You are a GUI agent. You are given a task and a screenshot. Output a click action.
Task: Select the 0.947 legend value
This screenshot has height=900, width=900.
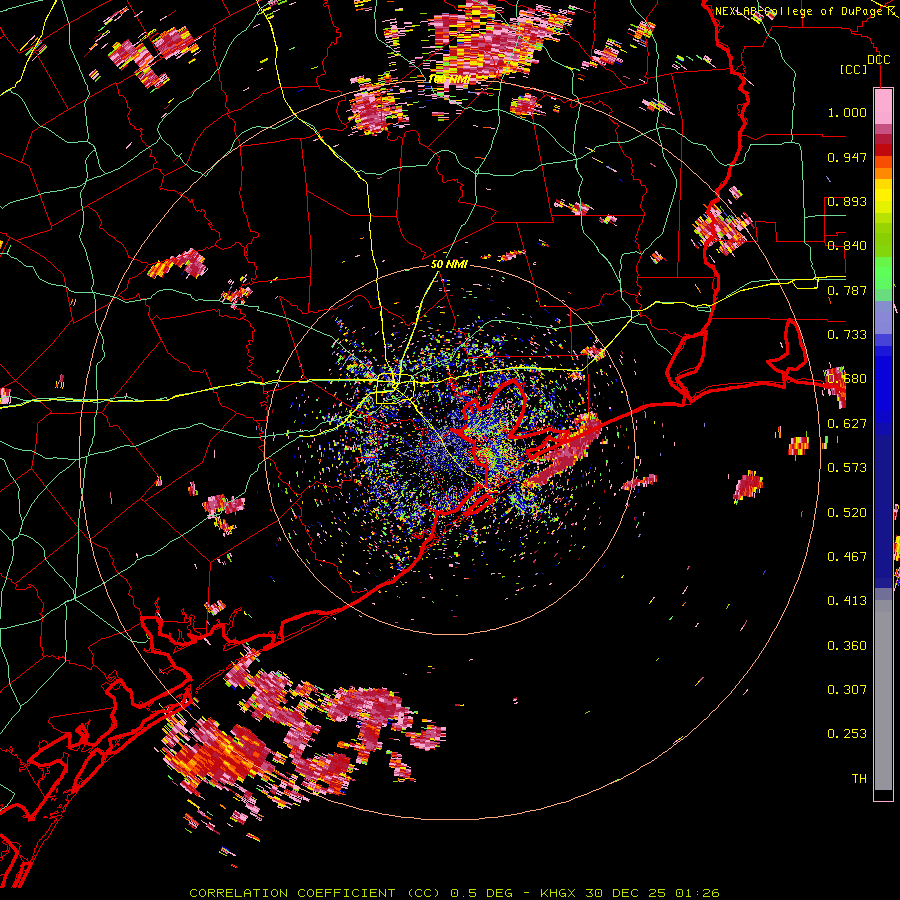tap(847, 157)
